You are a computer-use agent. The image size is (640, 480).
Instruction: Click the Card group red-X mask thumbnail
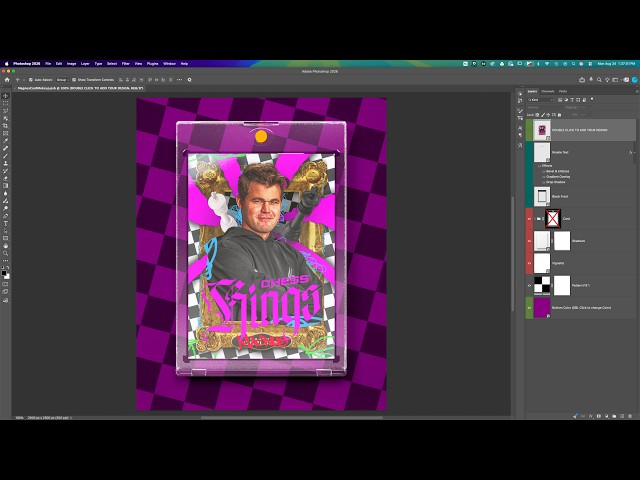pos(553,219)
